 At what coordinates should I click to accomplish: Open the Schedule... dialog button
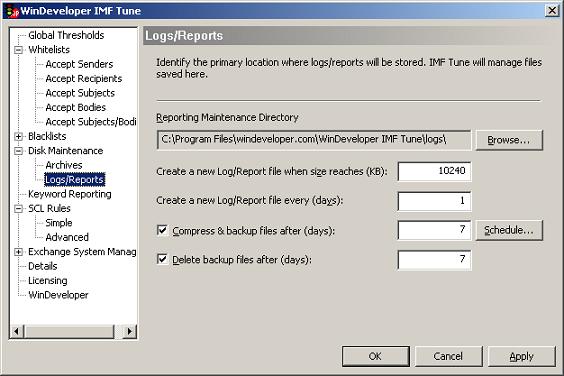click(509, 230)
